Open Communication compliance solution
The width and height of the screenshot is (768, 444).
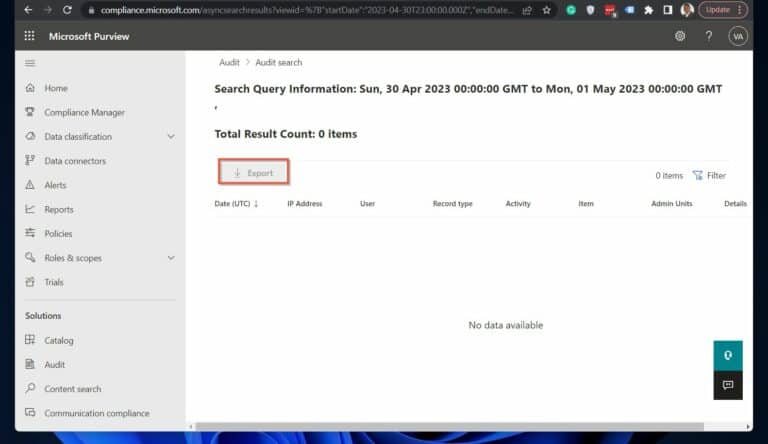point(97,413)
